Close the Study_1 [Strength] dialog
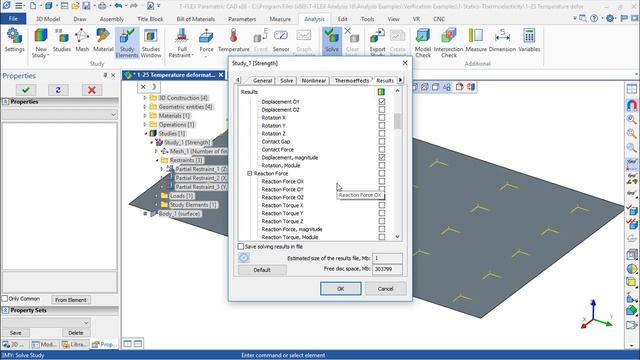Viewport: 640px width, 360px height. pyautogui.click(x=404, y=63)
